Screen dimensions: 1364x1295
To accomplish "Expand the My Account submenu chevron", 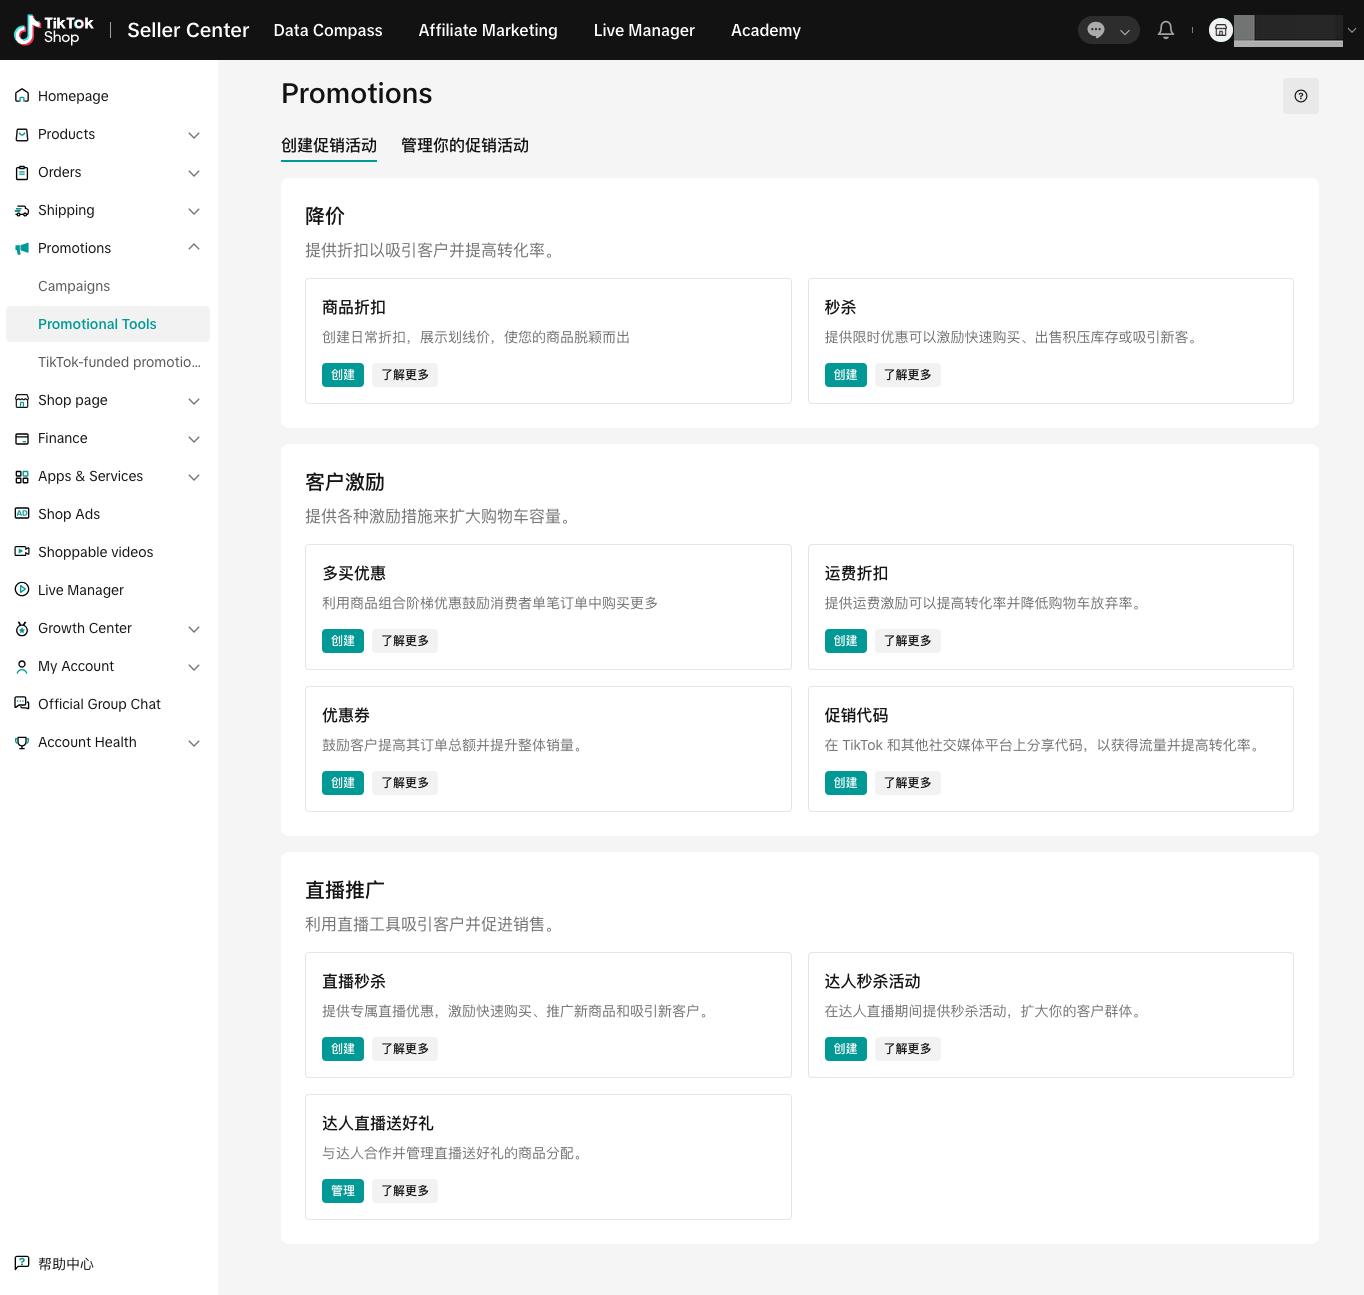I will 194,666.
